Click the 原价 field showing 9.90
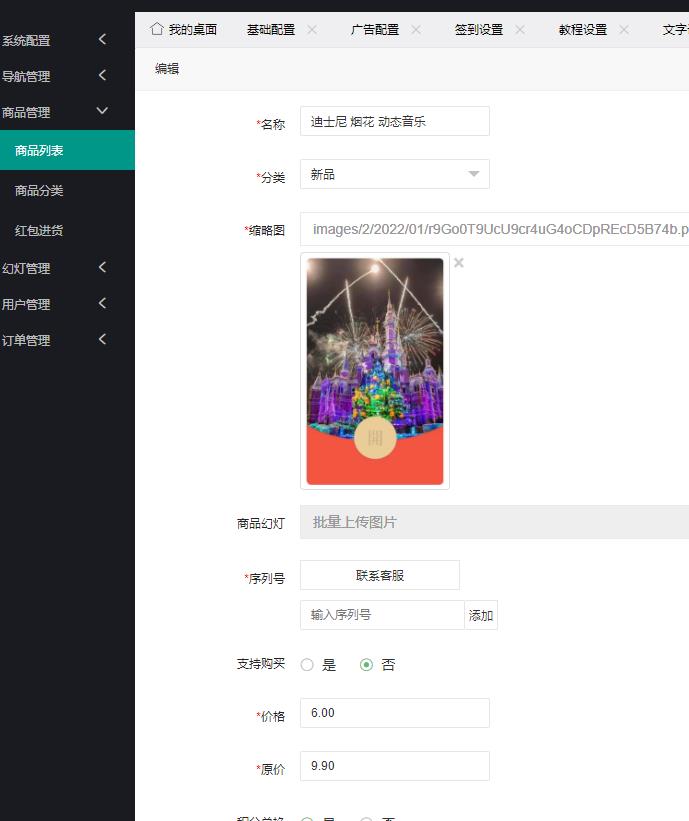Image resolution: width=689 pixels, height=821 pixels. 395,766
